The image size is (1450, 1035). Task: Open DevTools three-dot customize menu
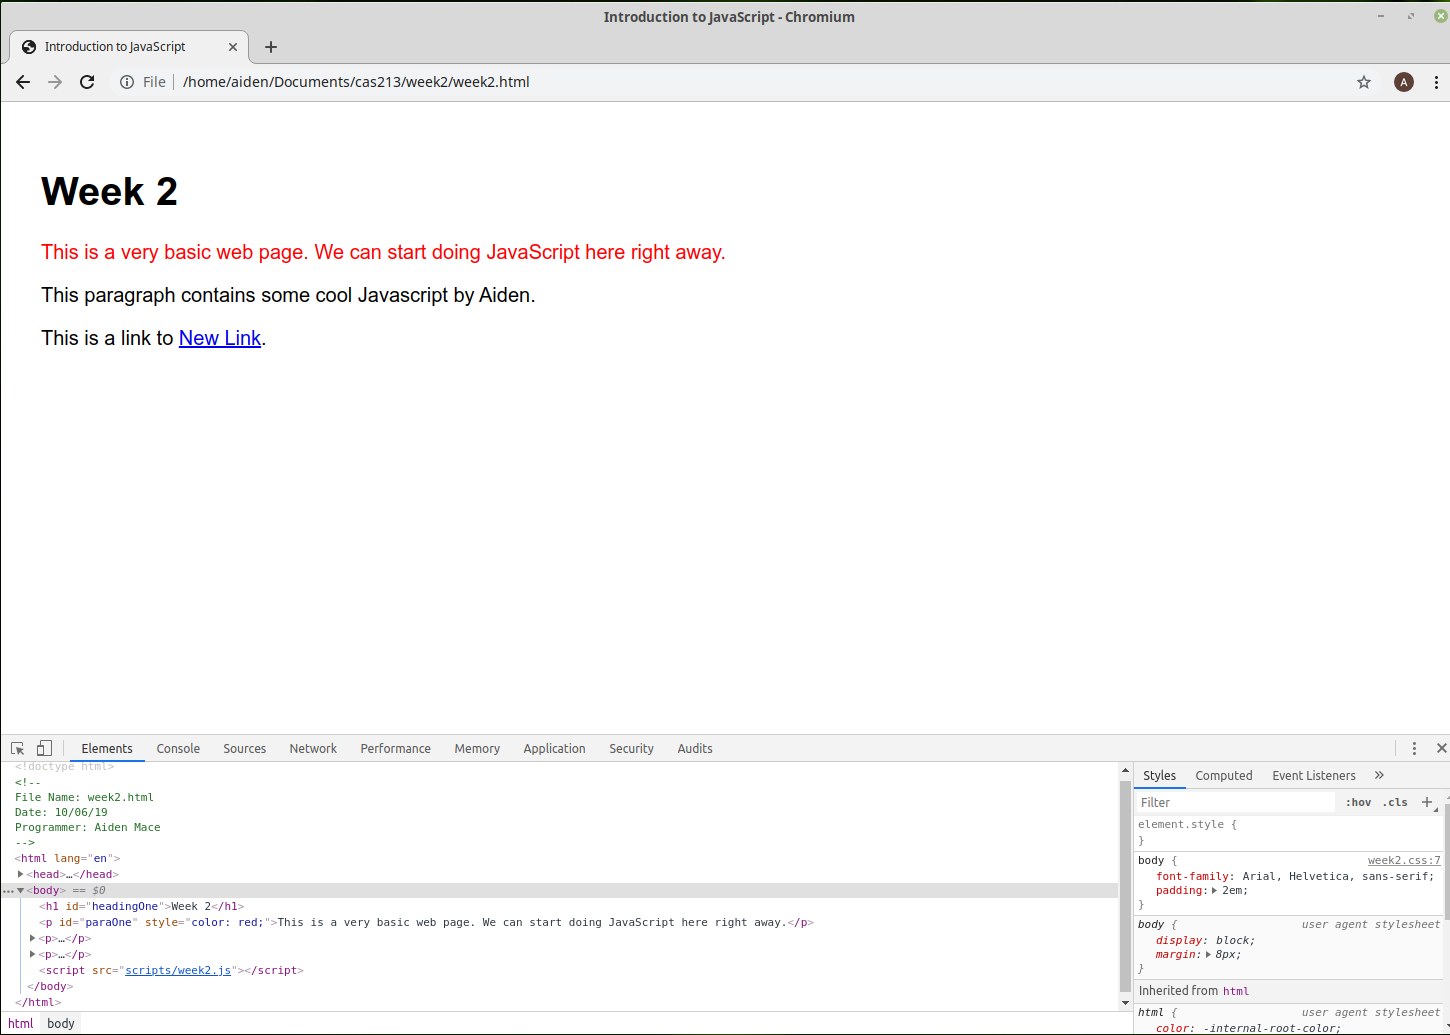pos(1414,748)
